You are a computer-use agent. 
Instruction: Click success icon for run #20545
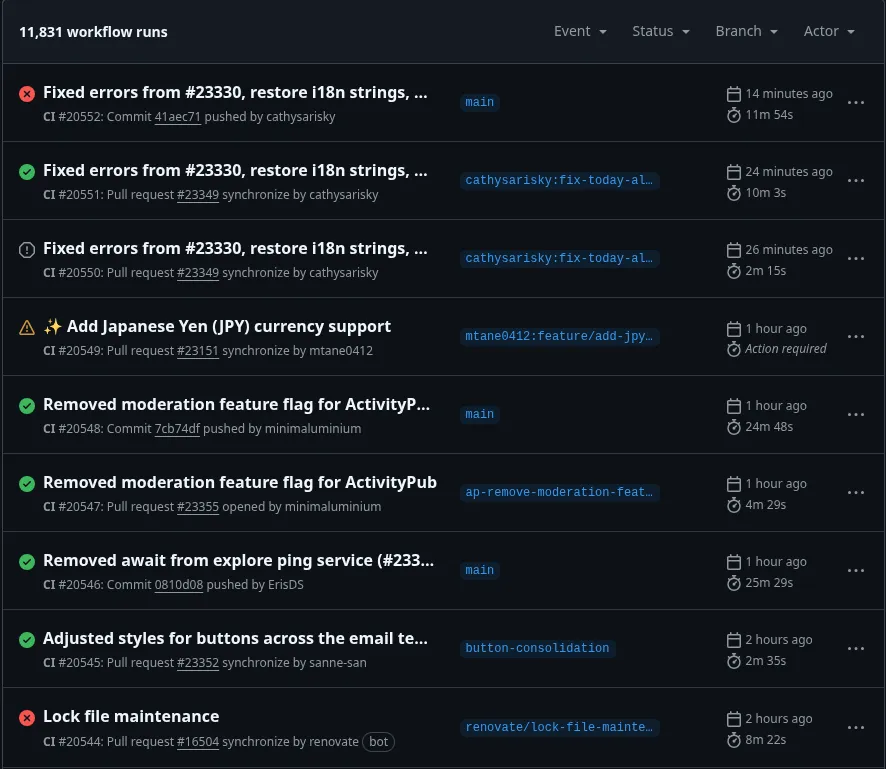click(27, 640)
